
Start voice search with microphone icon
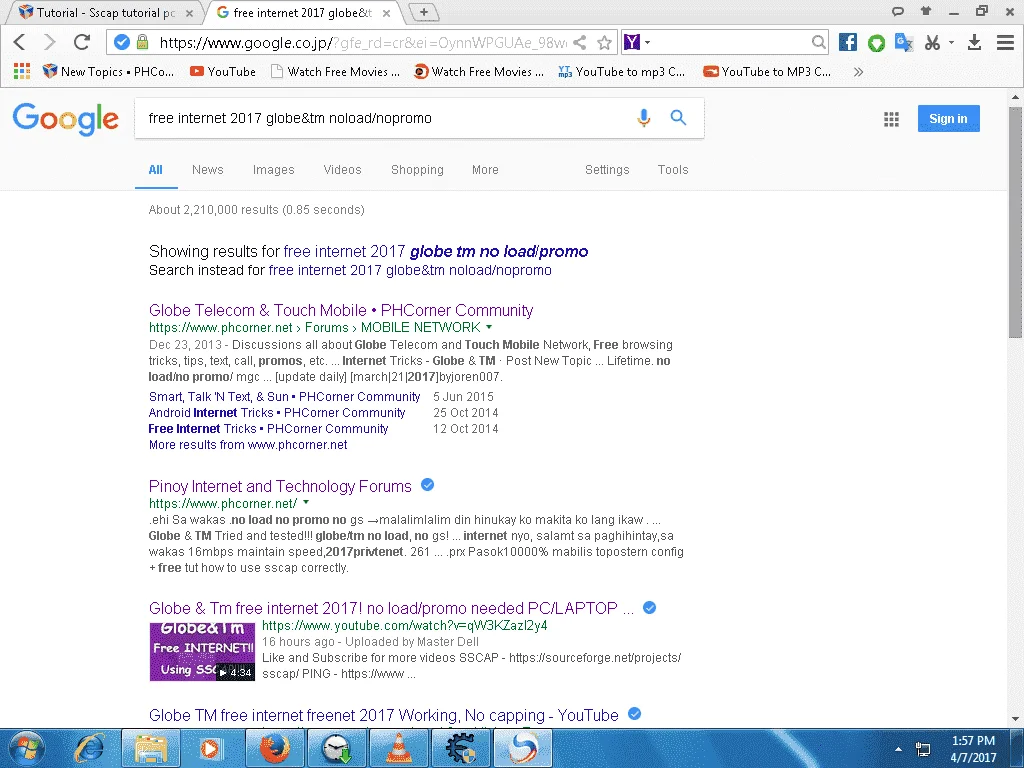[x=643, y=118]
